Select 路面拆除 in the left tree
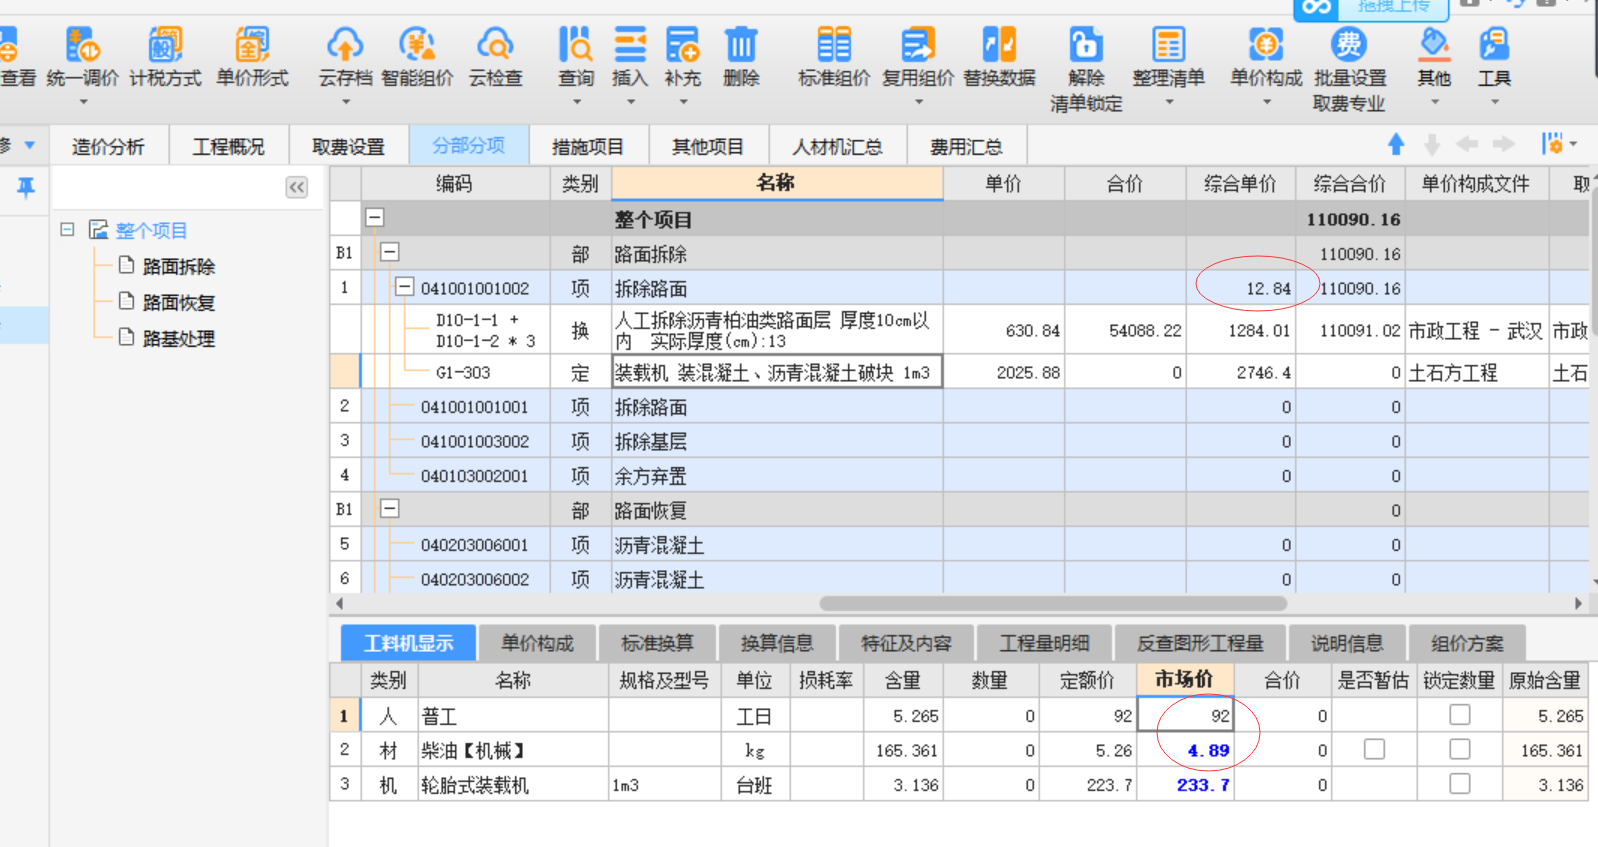This screenshot has width=1598, height=847. (x=178, y=266)
